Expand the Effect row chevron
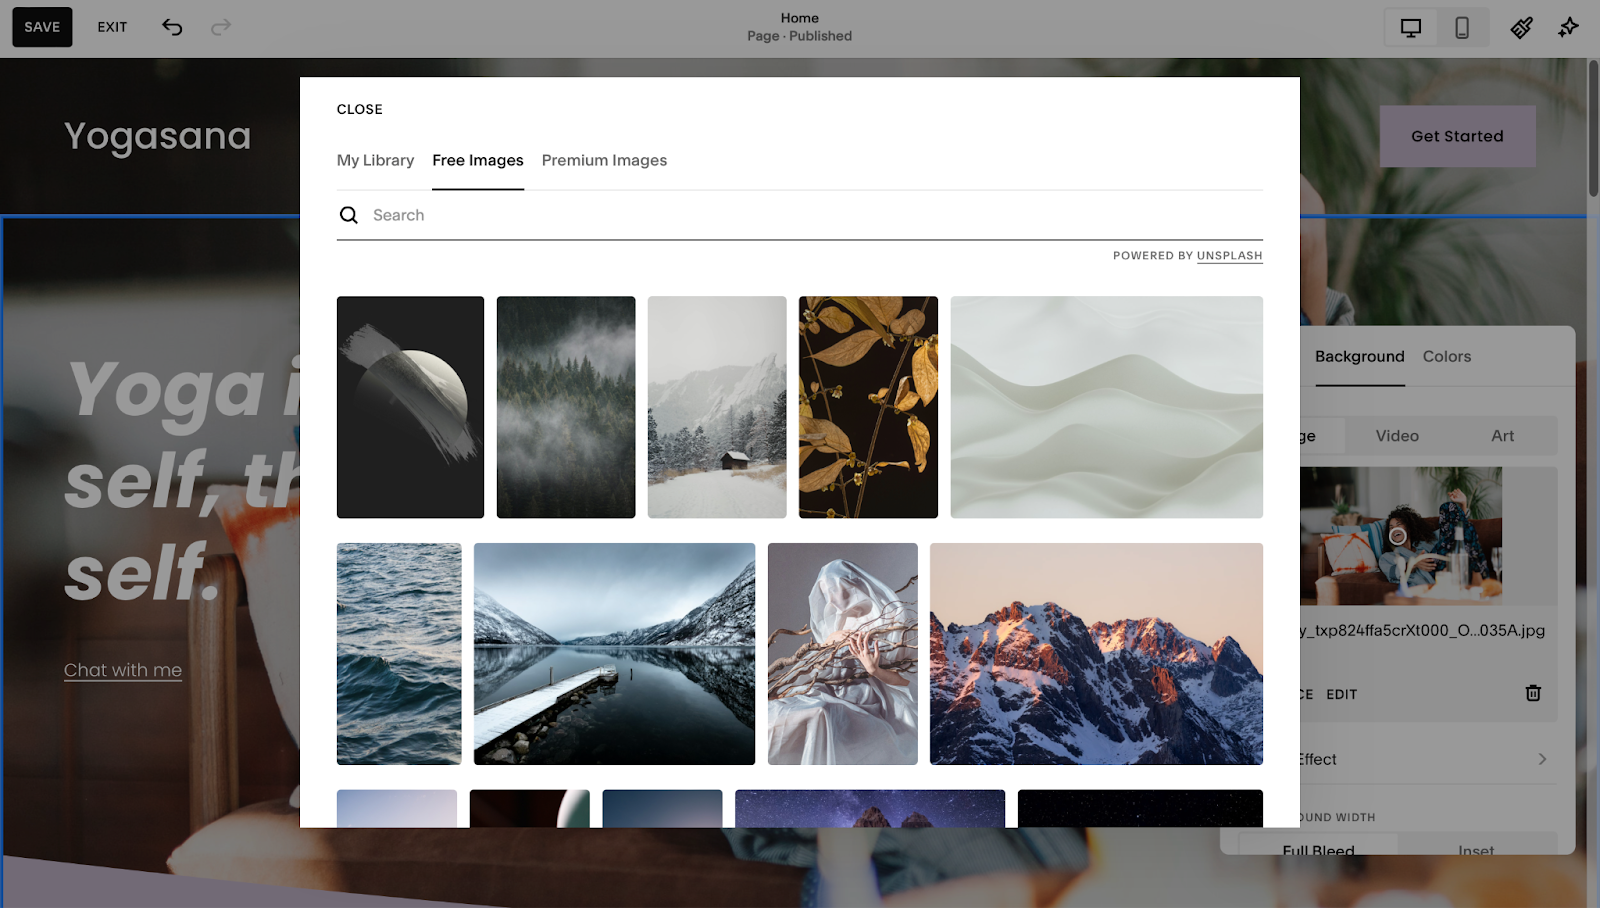1600x908 pixels. pyautogui.click(x=1542, y=759)
